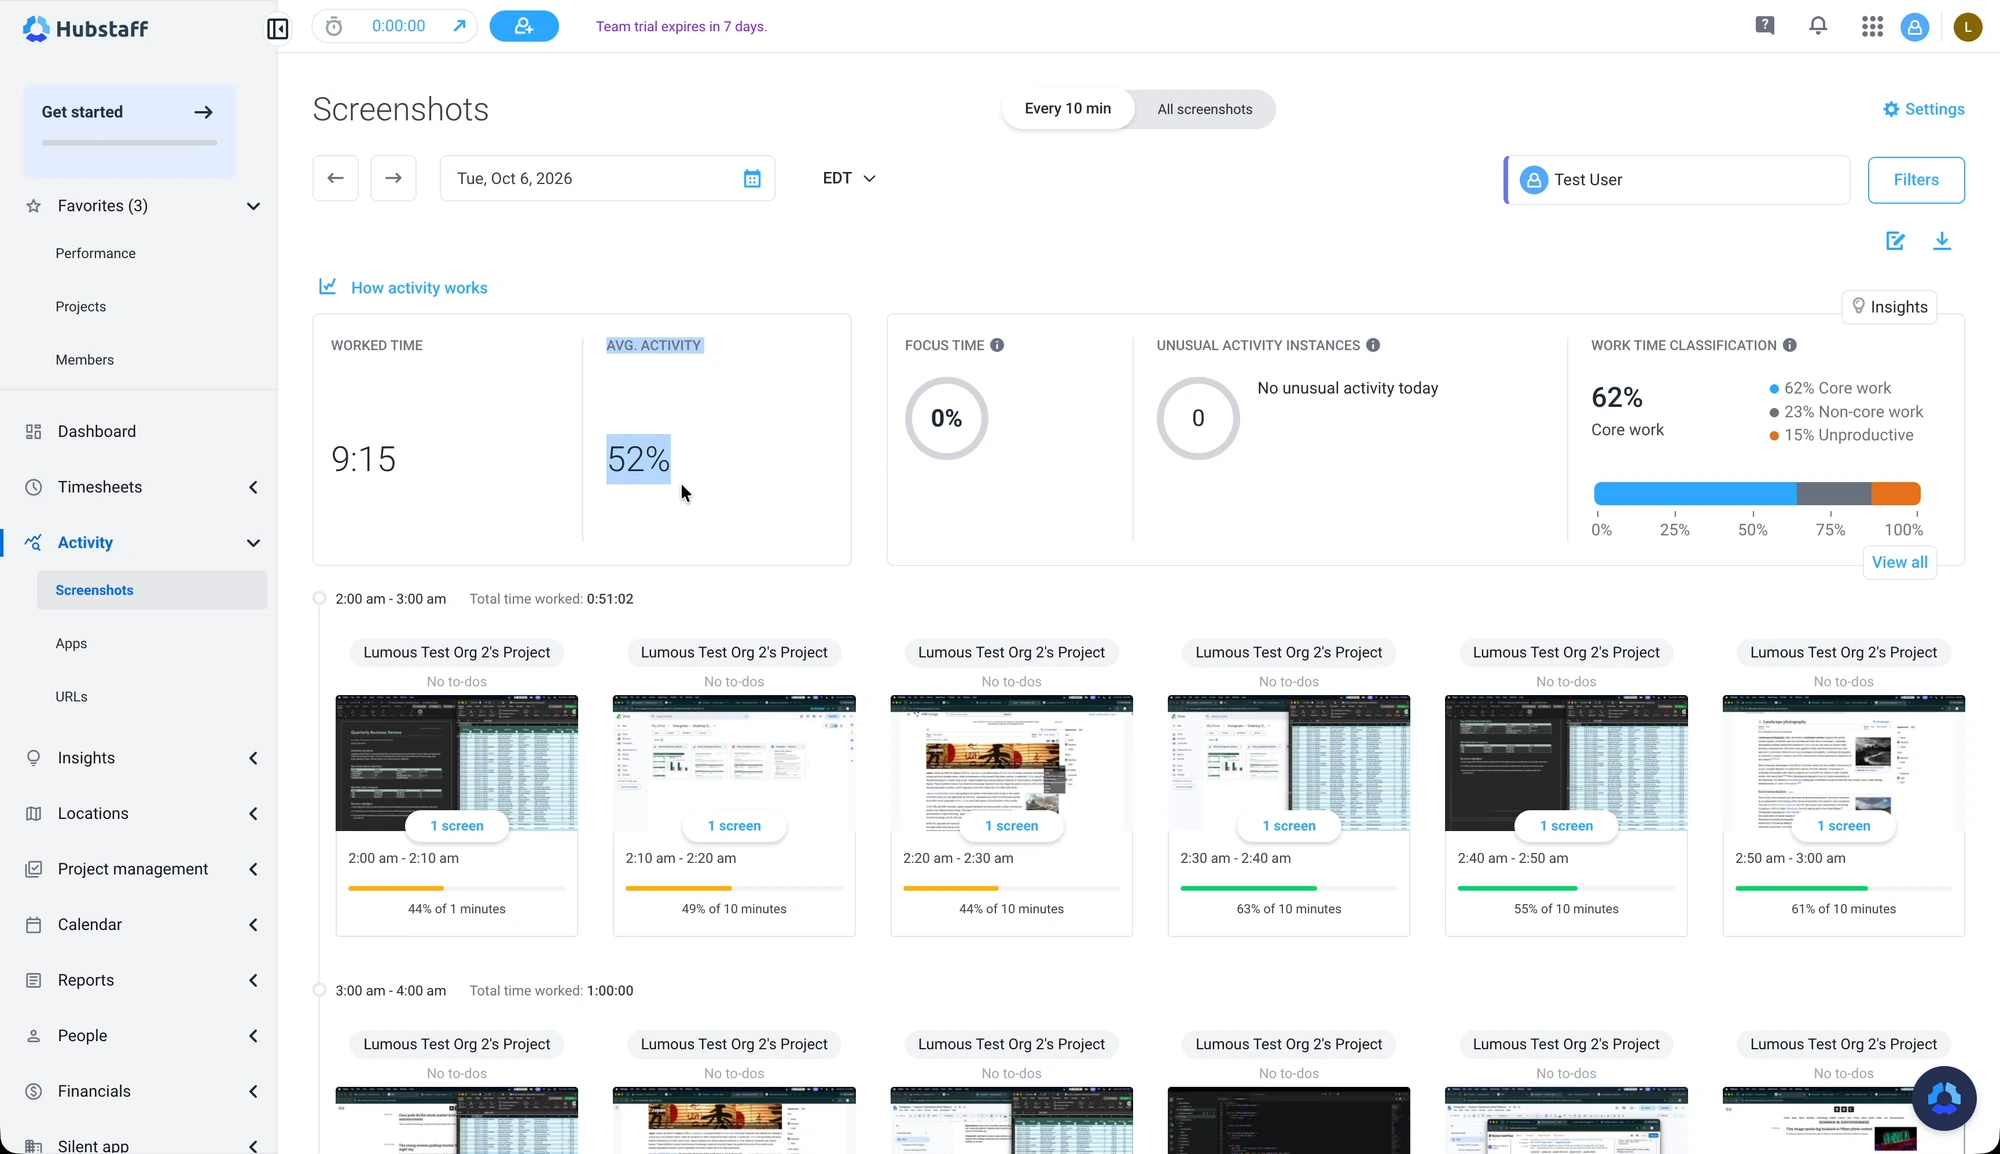The width and height of the screenshot is (2000, 1154).
Task: Click activity bar for 2:30 am - 2:40 am
Action: pos(1288,888)
